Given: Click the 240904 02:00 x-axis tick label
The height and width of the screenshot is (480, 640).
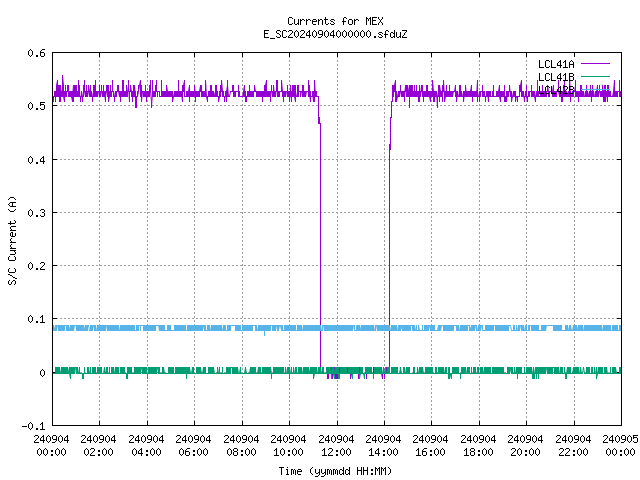Looking at the screenshot, I should (98, 445).
